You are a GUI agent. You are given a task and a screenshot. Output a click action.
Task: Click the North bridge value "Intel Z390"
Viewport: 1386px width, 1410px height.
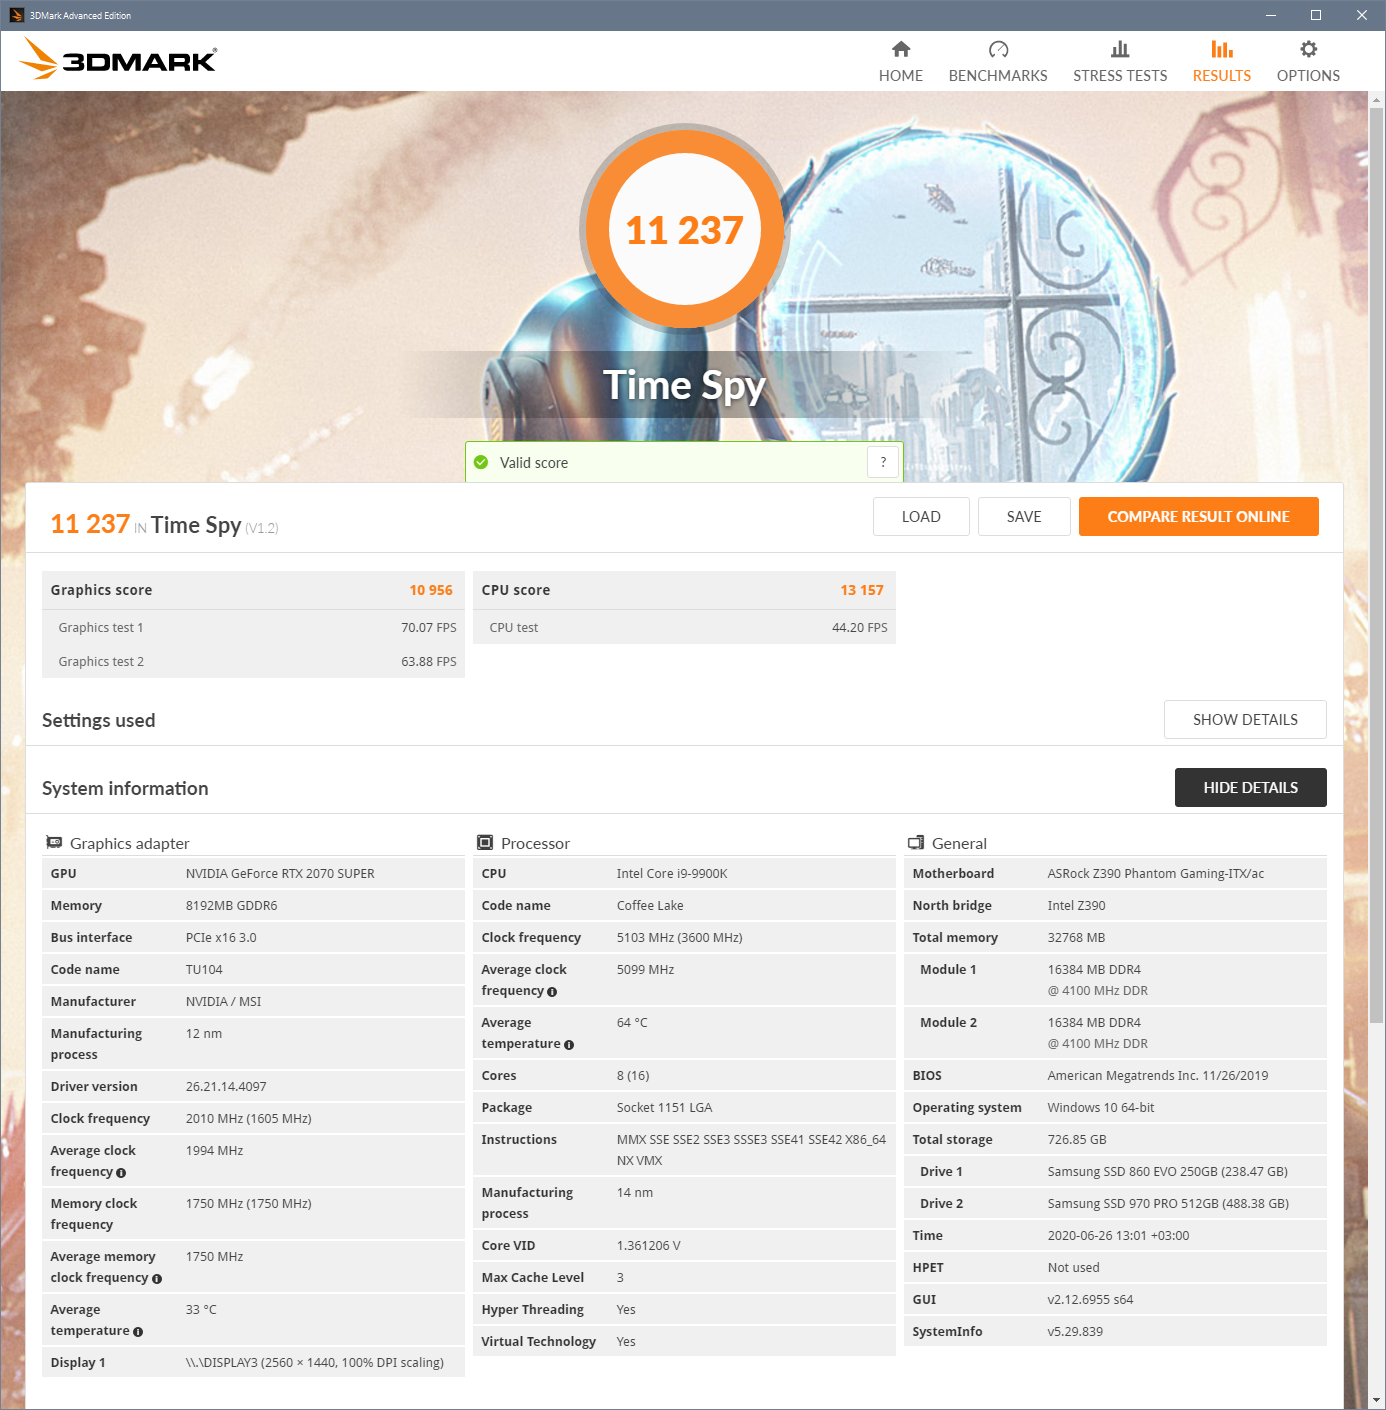coord(1077,906)
